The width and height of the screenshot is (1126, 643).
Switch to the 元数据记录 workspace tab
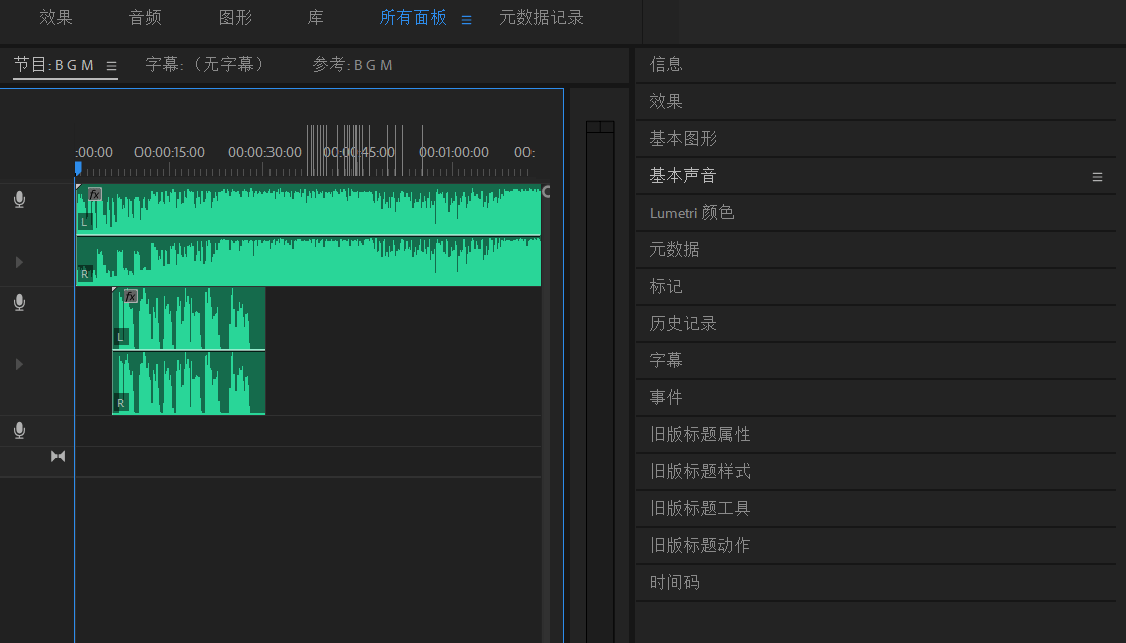pos(541,18)
